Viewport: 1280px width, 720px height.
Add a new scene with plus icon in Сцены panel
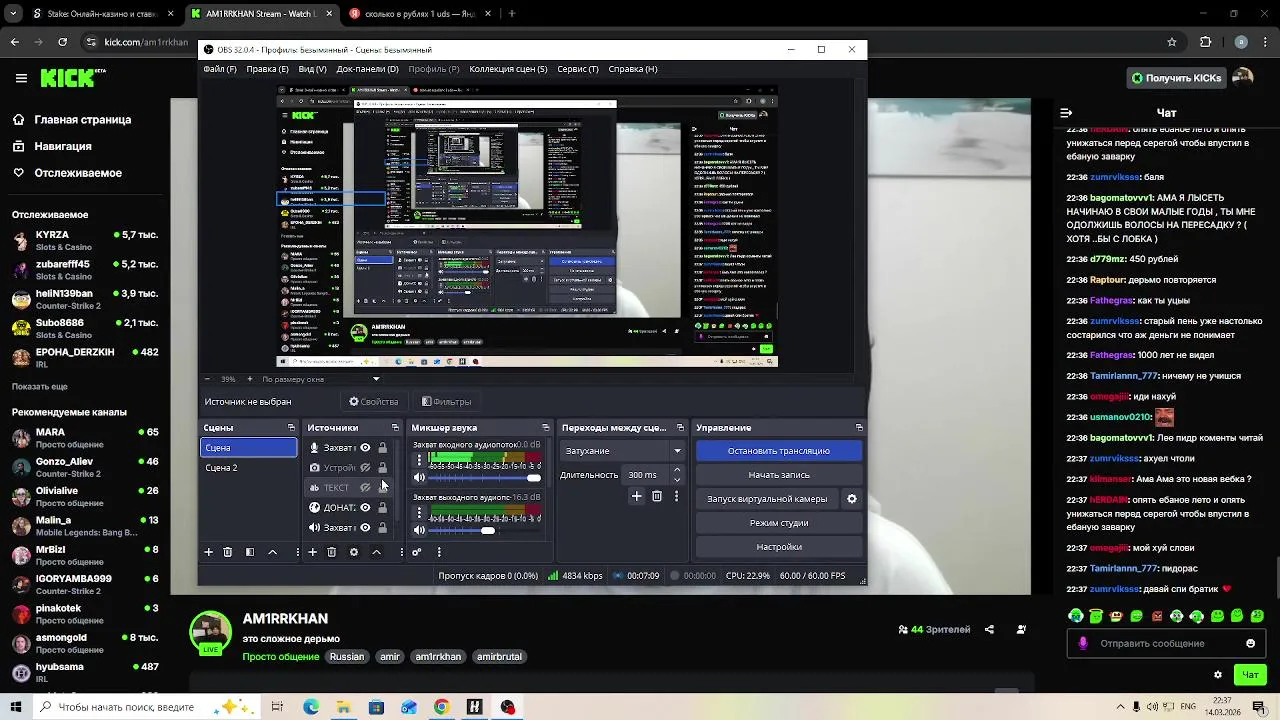208,552
